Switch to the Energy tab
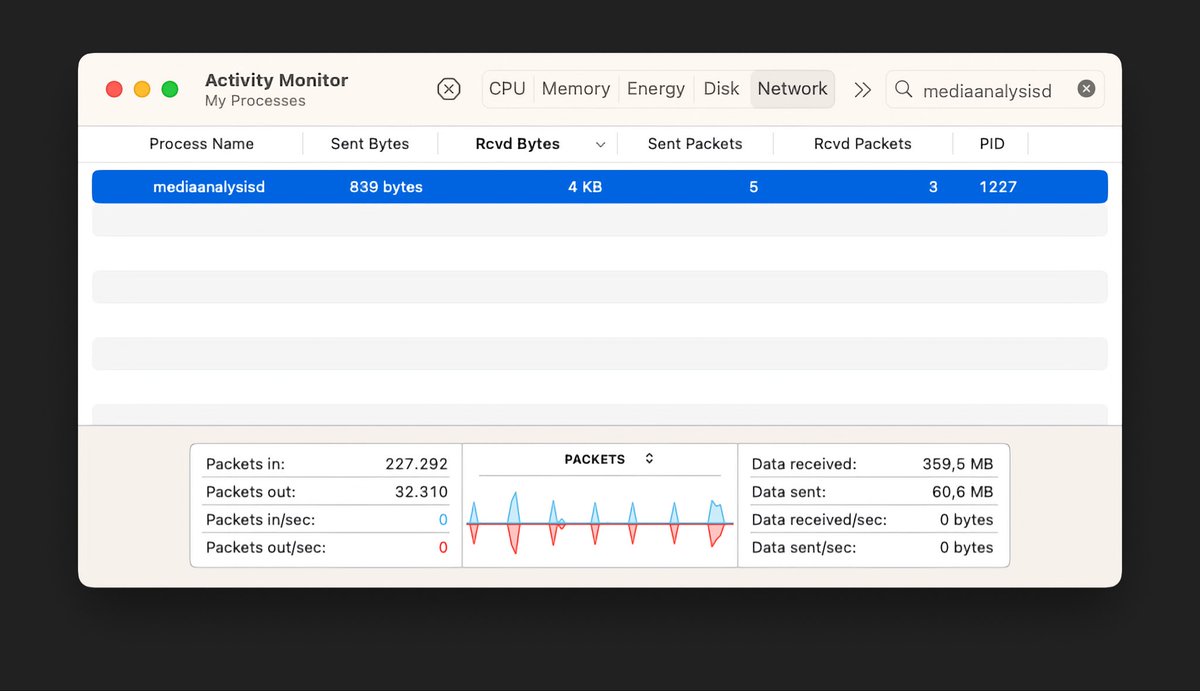 click(656, 89)
